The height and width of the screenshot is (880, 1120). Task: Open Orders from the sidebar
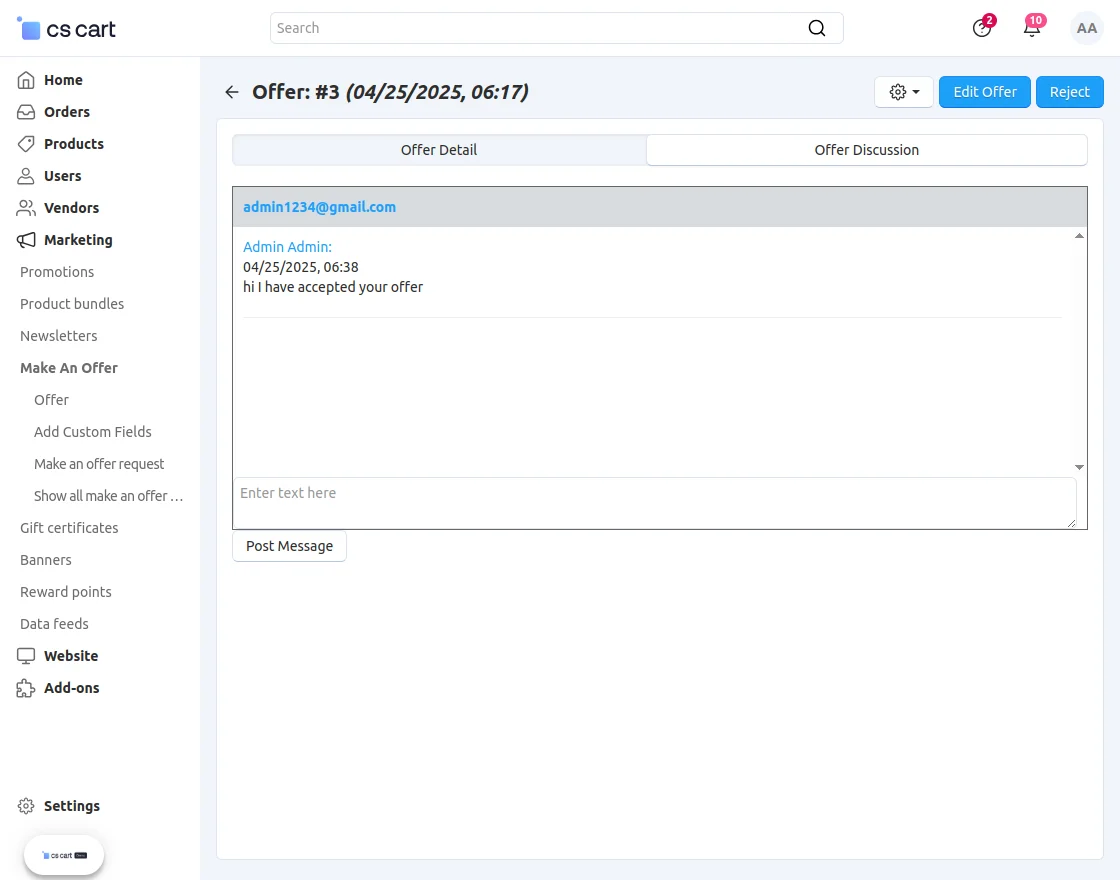(x=66, y=112)
